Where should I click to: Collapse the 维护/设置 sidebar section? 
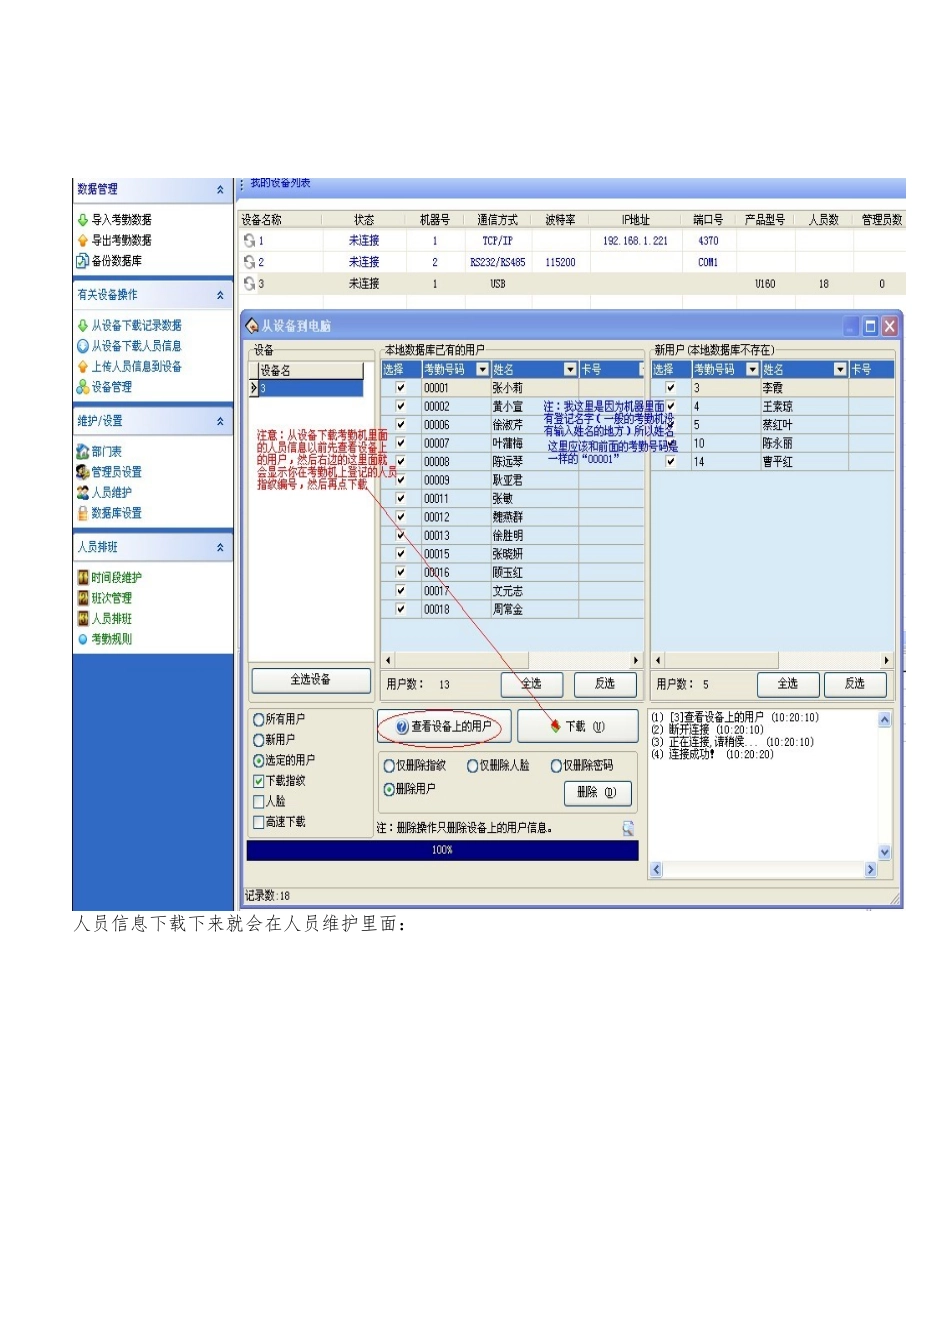(x=220, y=422)
